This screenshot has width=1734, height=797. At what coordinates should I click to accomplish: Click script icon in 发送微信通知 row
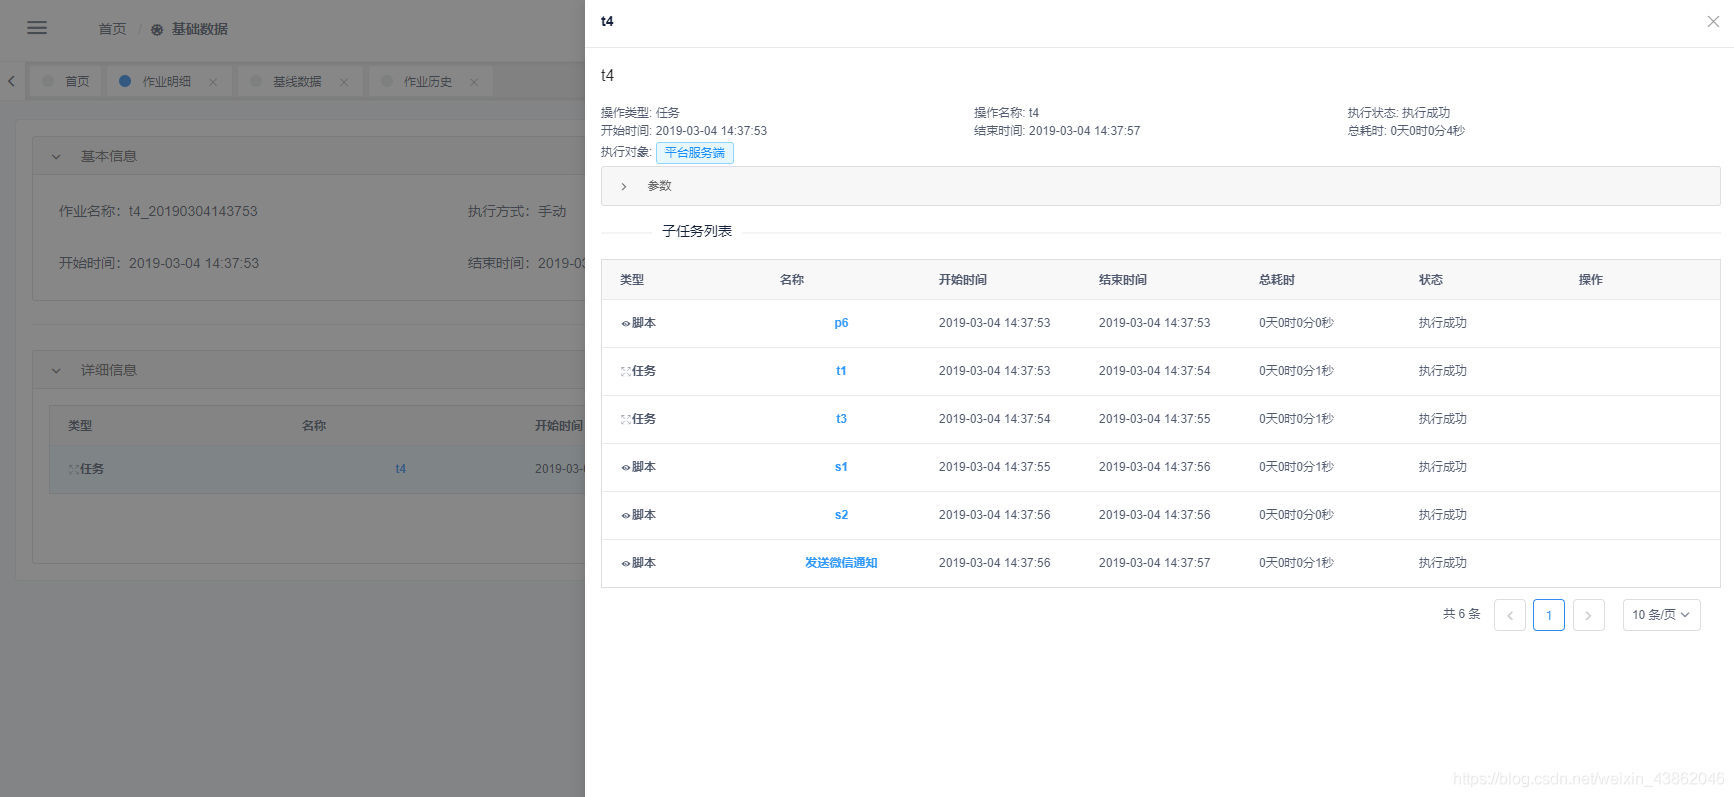(x=626, y=564)
